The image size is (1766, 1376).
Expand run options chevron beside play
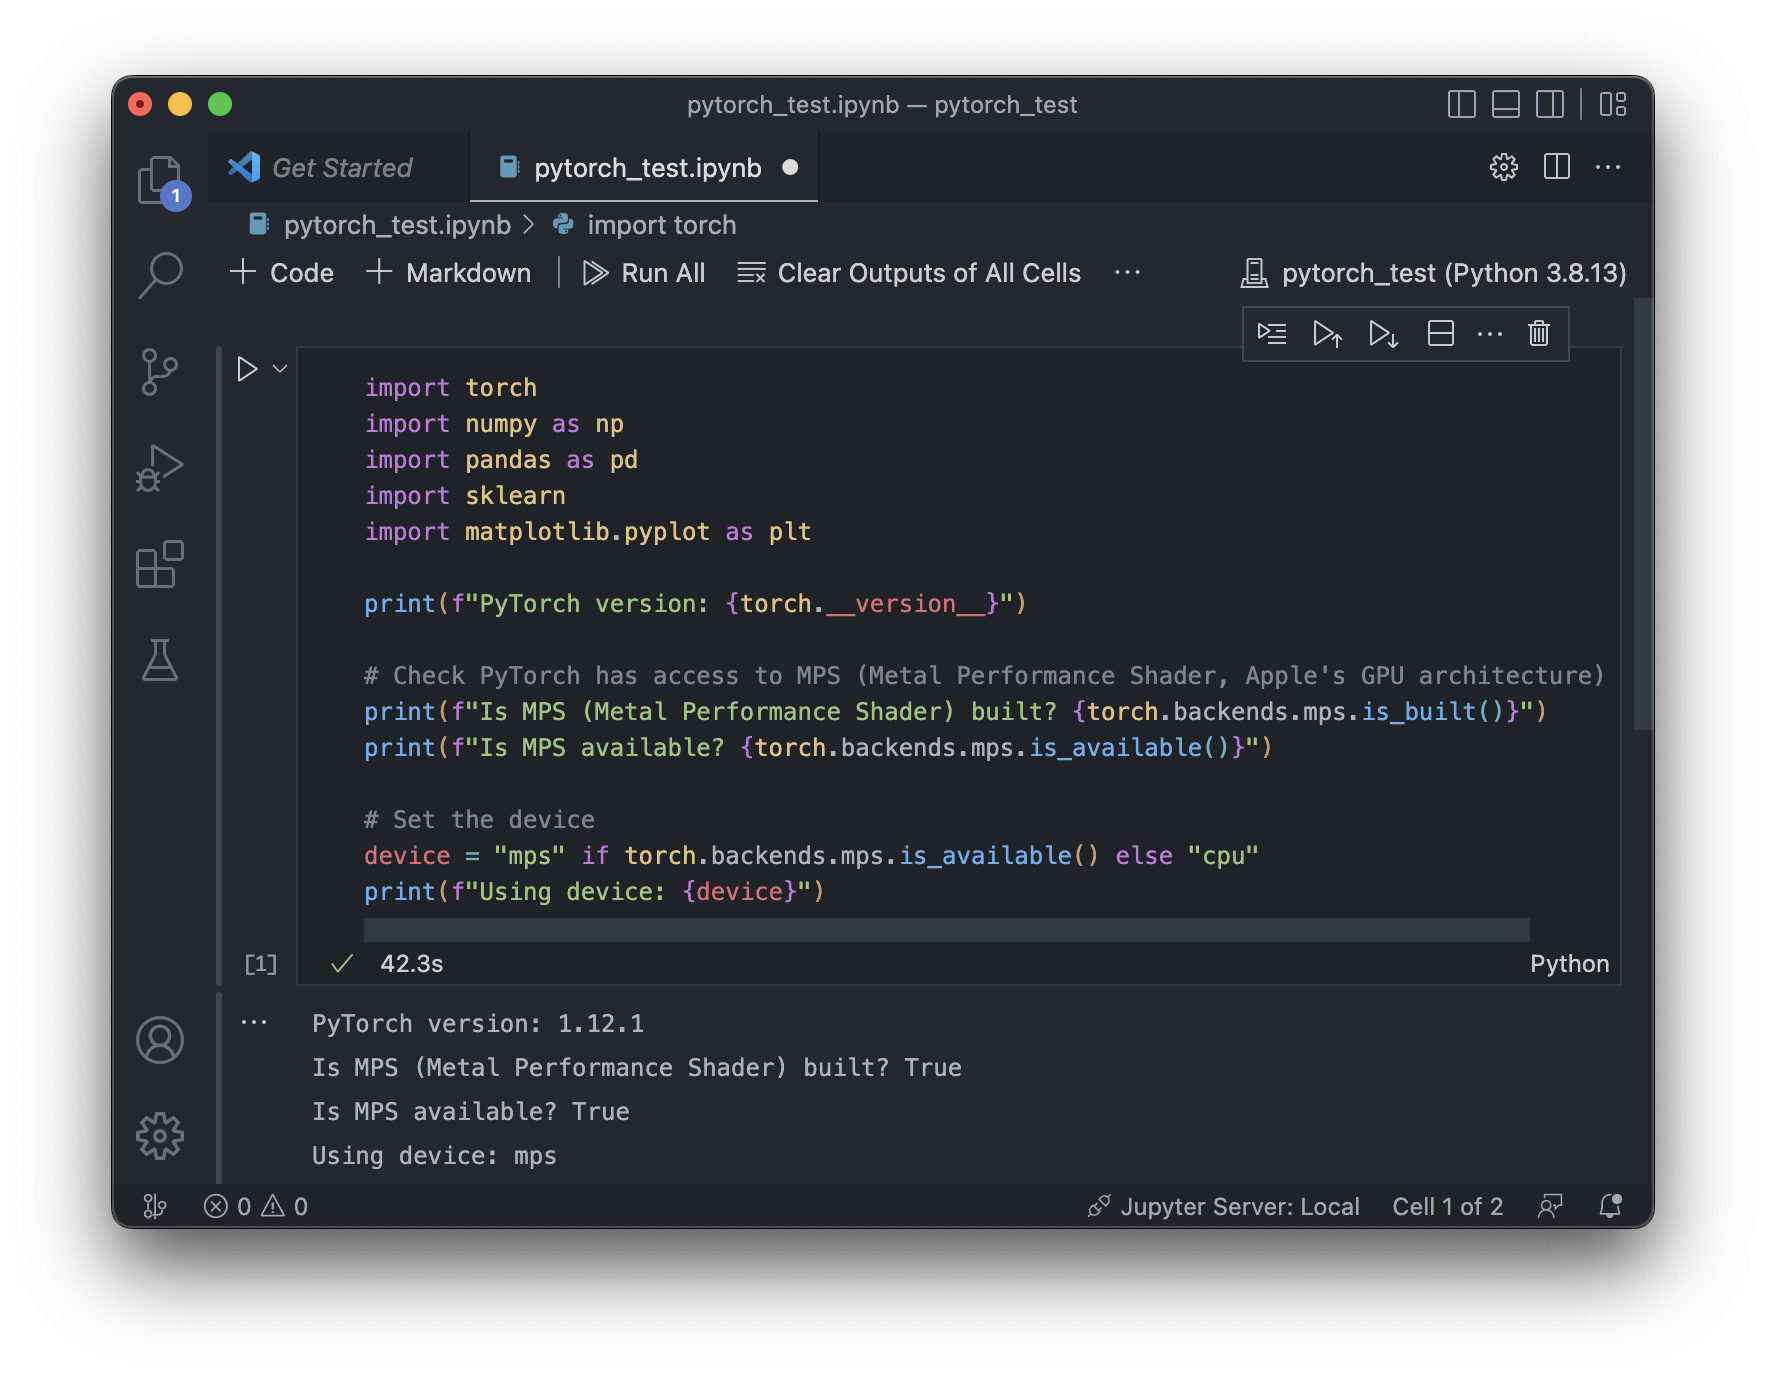280,369
